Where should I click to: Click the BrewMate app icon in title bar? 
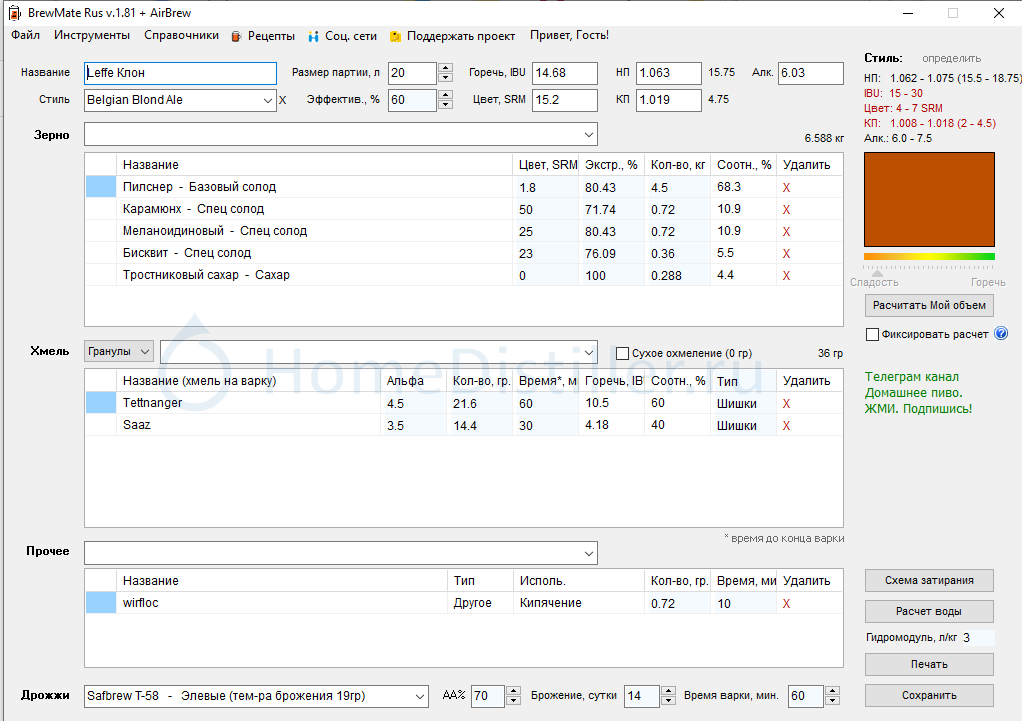point(14,13)
